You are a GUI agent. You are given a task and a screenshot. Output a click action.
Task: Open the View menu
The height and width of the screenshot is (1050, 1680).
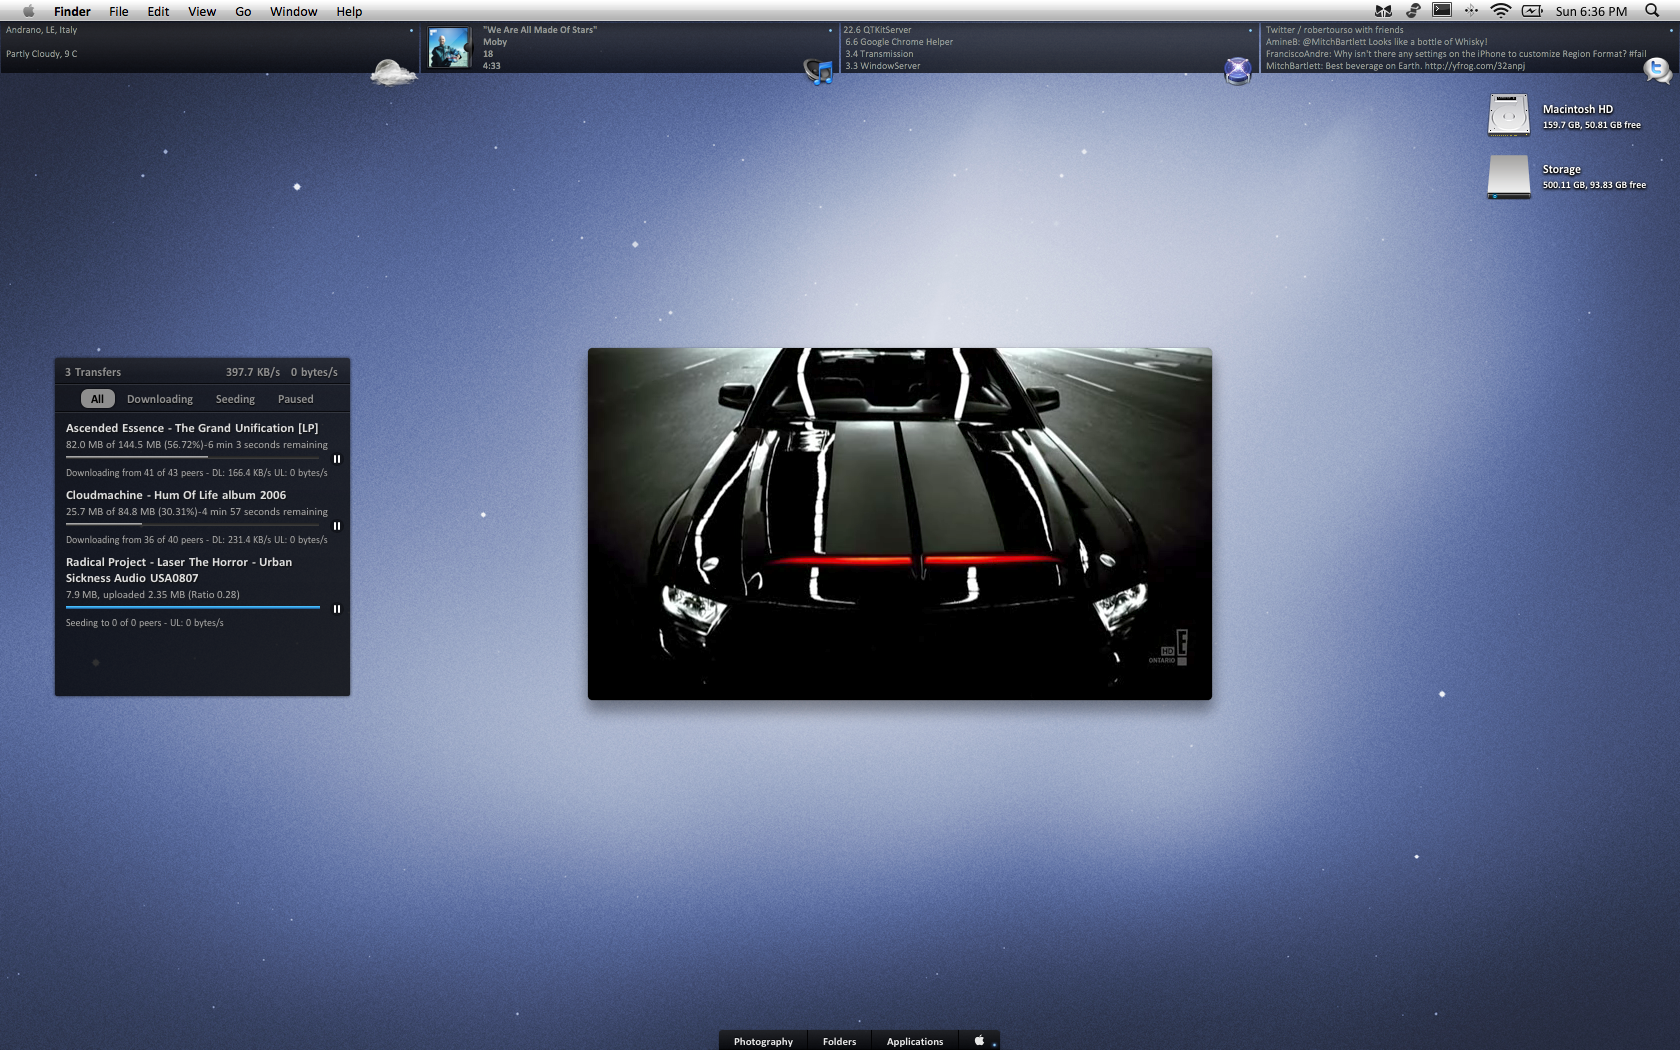(202, 11)
